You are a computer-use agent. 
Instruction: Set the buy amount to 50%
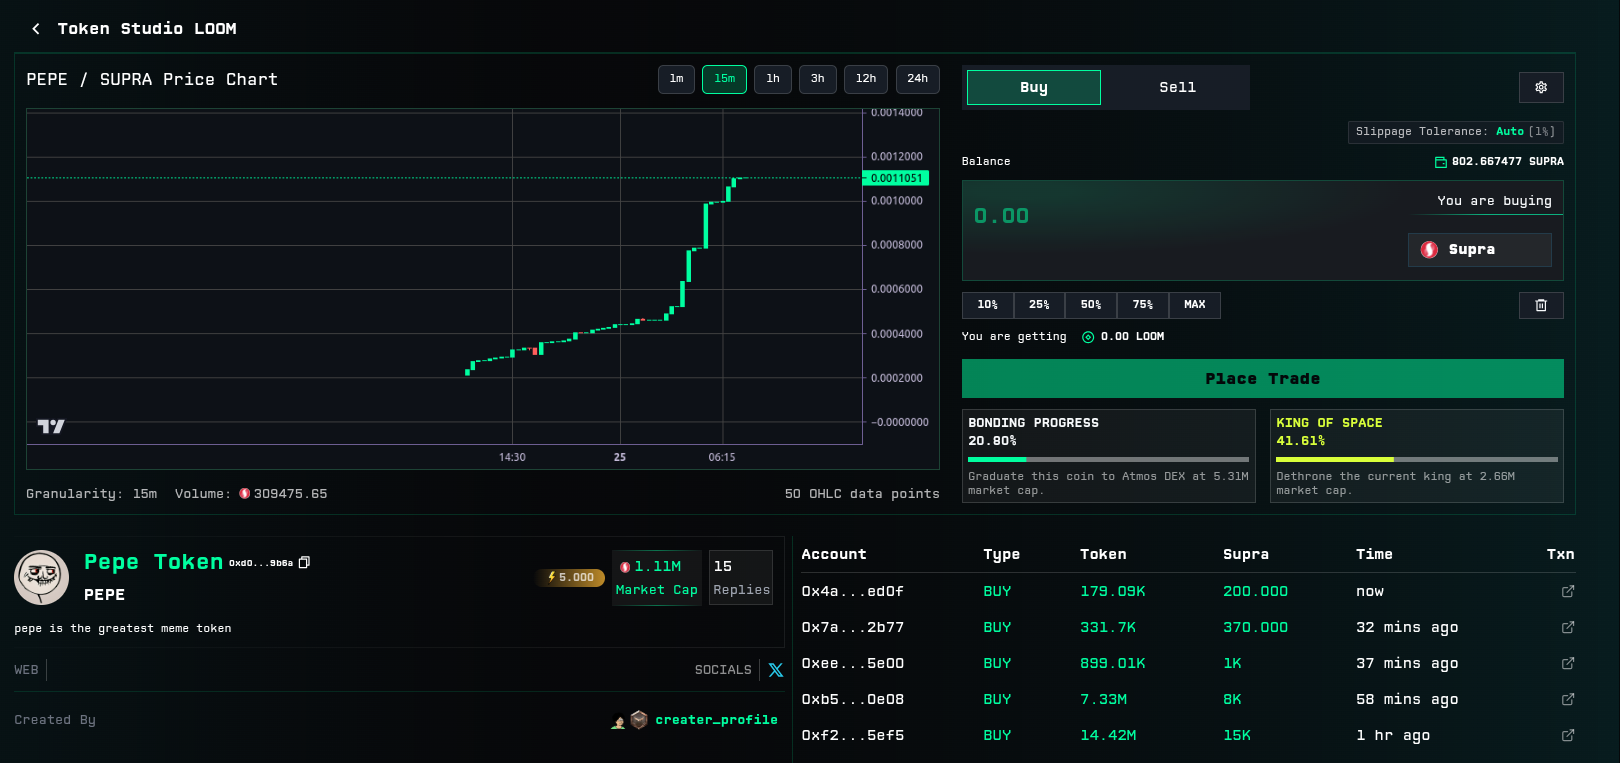(x=1091, y=305)
